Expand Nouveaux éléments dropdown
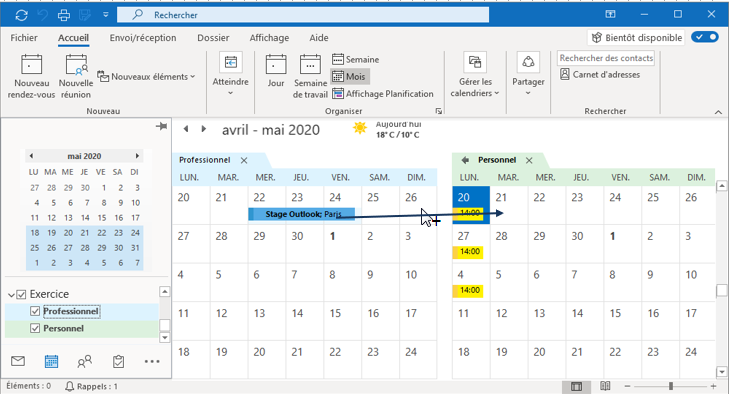Viewport: 730px width, 394px height. point(146,76)
